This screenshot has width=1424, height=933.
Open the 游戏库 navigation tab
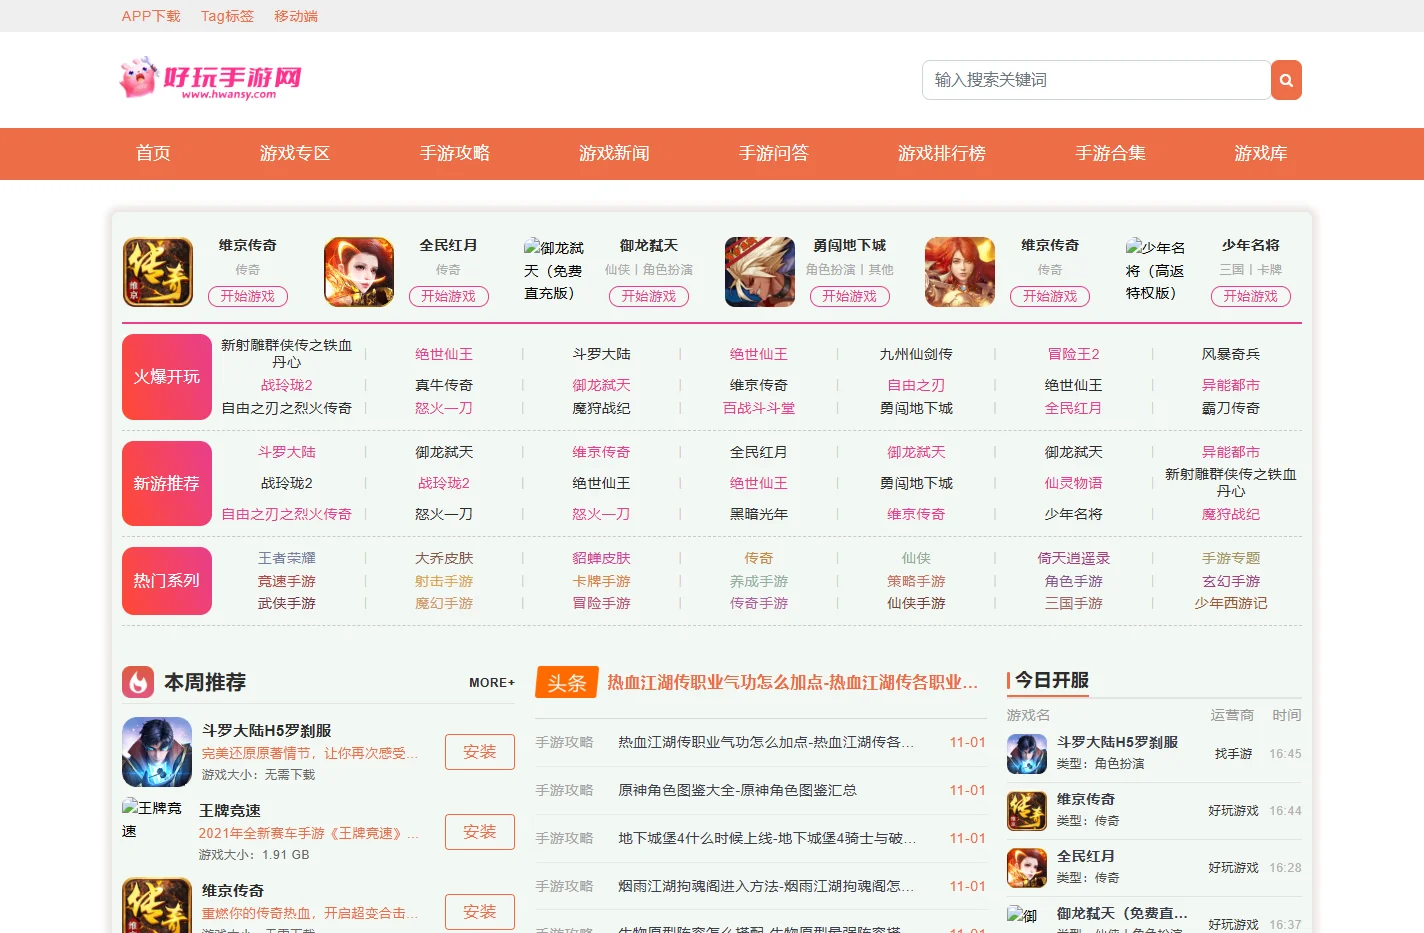point(1261,153)
